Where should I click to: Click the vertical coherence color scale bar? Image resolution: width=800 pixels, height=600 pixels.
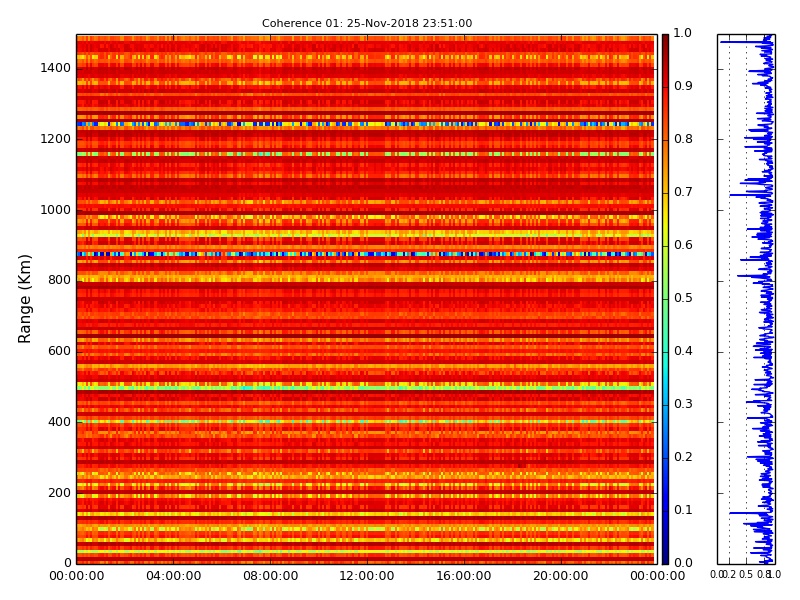[x=665, y=299]
